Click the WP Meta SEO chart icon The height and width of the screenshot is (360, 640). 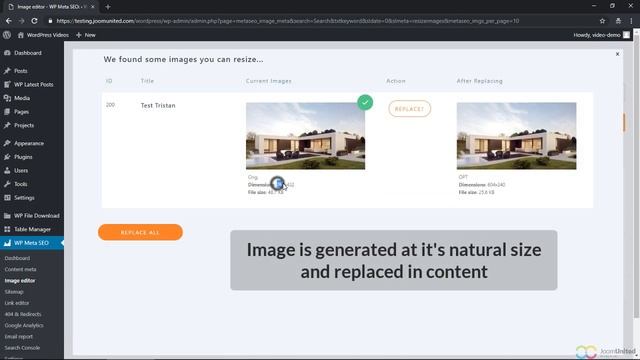click(x=7, y=243)
